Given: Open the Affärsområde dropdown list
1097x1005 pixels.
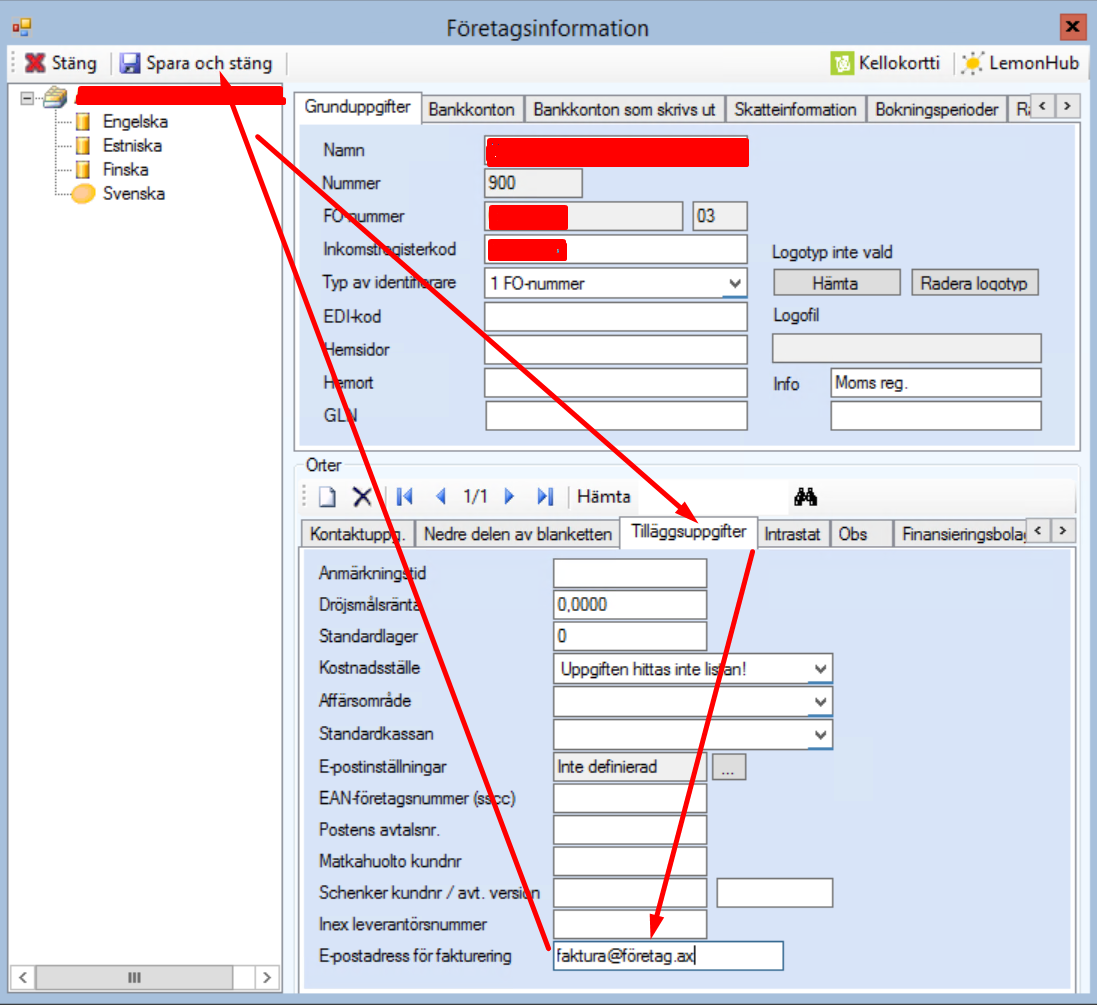Looking at the screenshot, I should pos(820,703).
